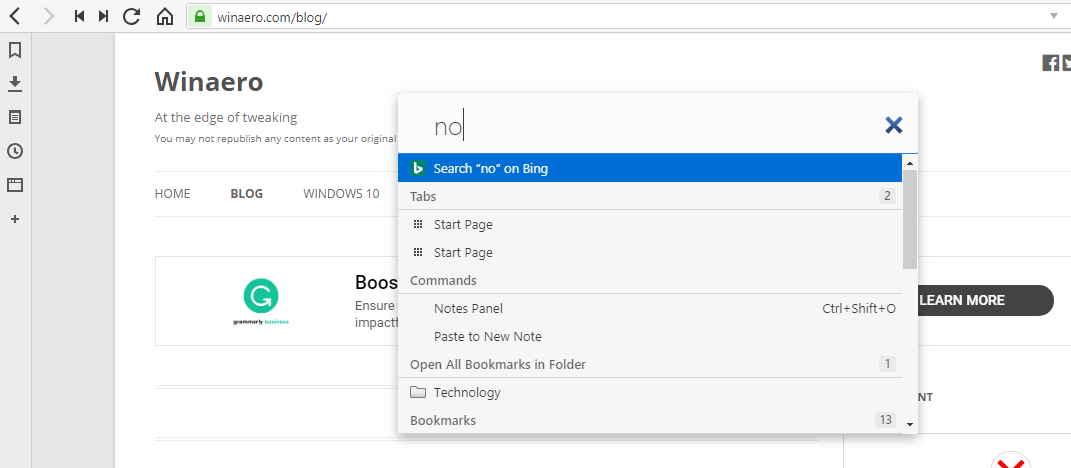1071x468 pixels.
Task: Reload the current page
Action: [x=131, y=16]
